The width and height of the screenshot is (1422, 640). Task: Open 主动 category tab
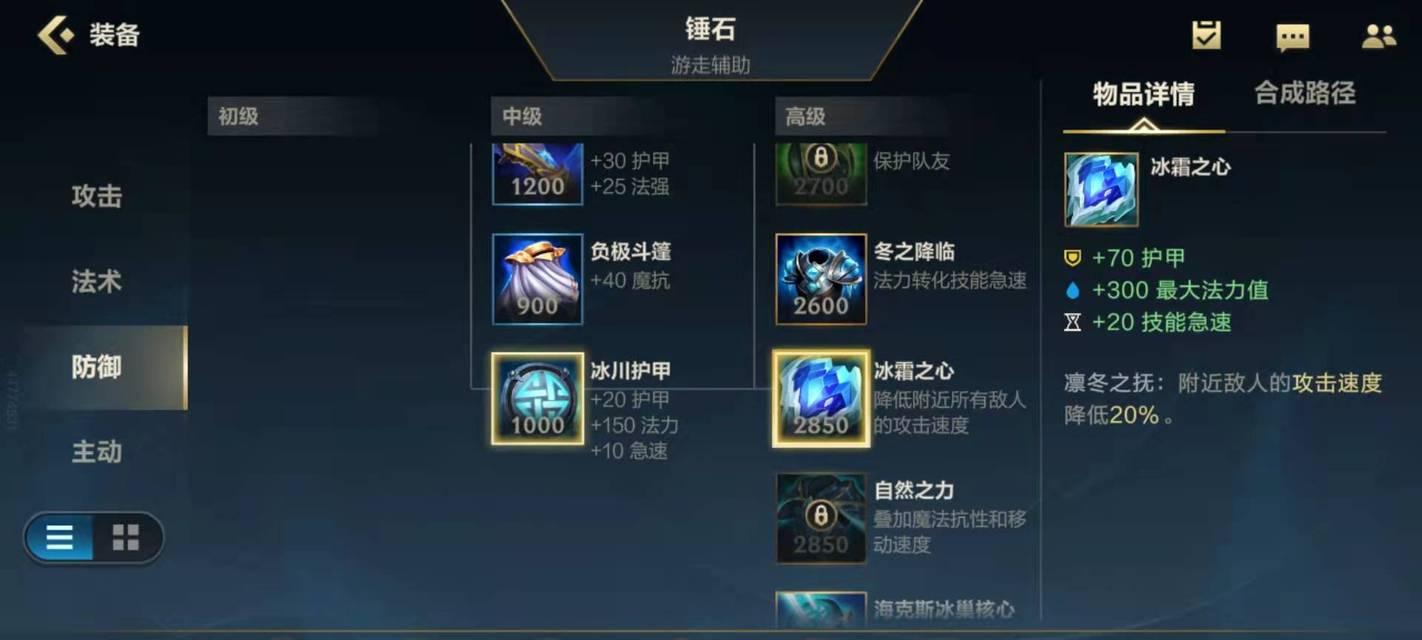97,452
